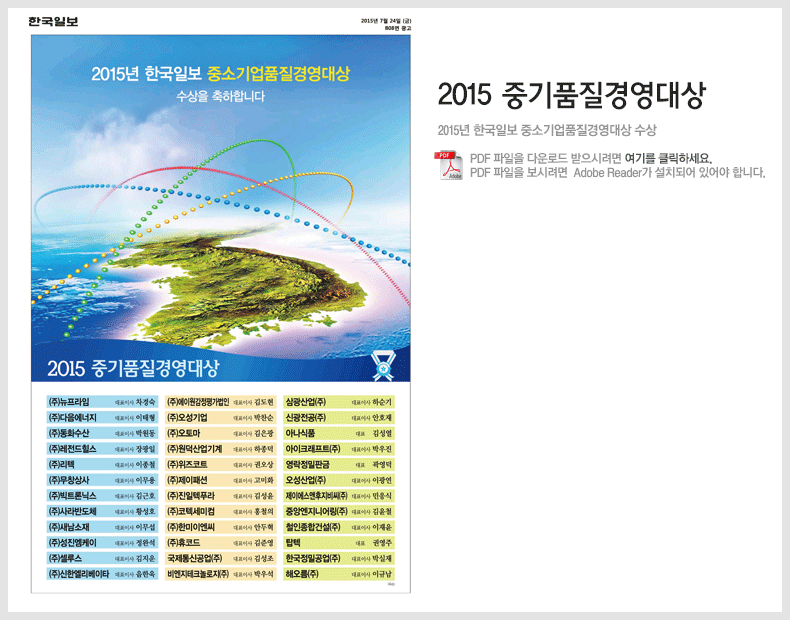Viewport: 790px width, 620px height.
Task: Click the '(주)코텍세미컴' entry
Action: pyautogui.click(x=221, y=511)
